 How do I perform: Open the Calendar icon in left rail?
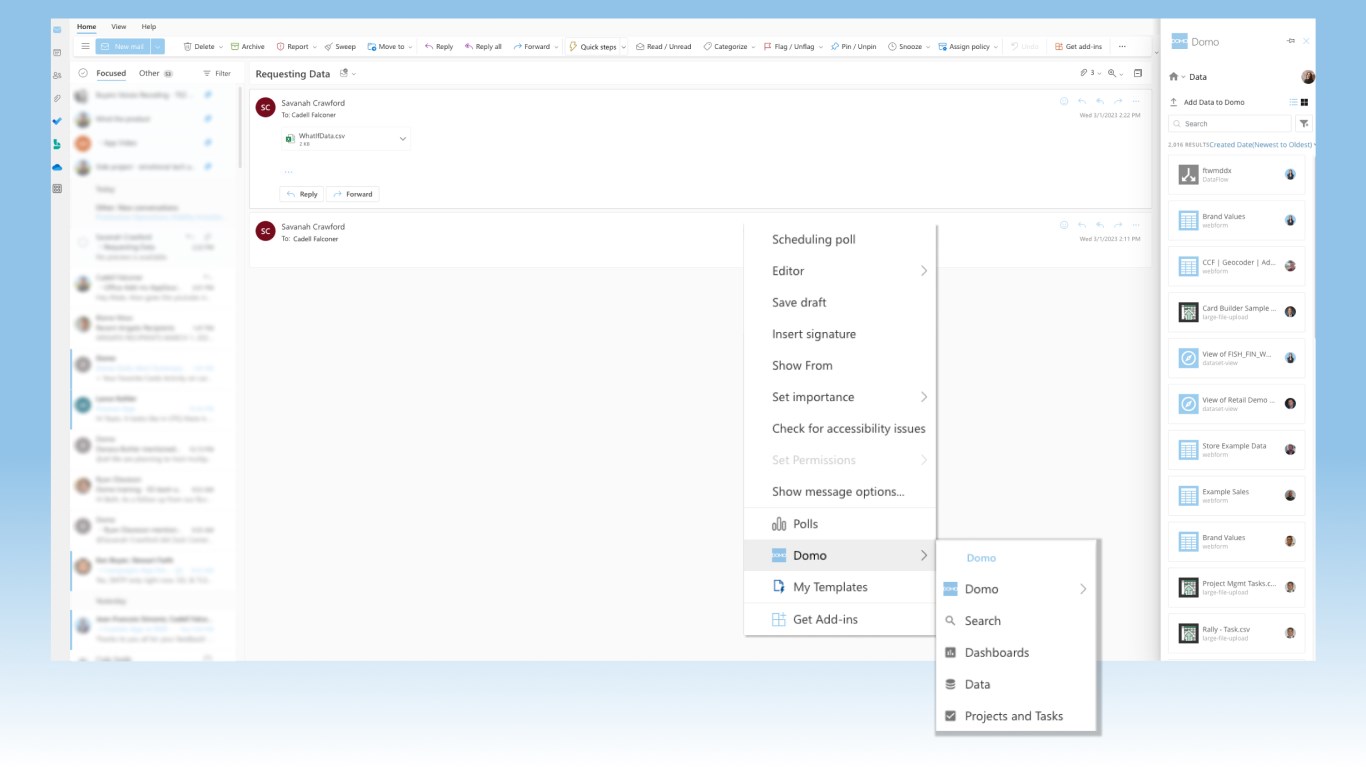click(57, 52)
